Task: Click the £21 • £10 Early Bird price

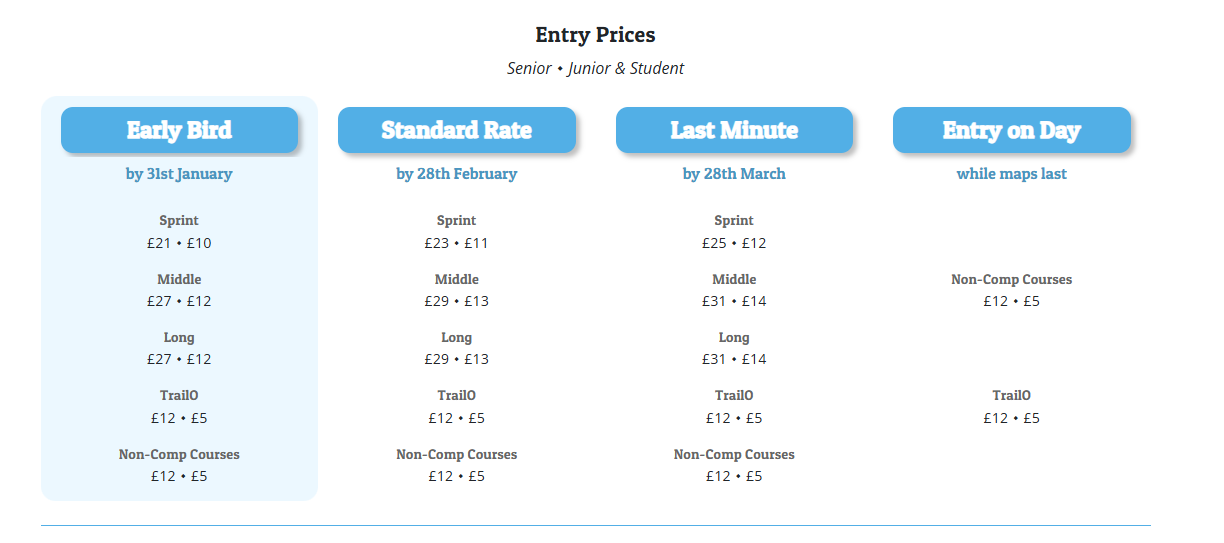Action: [x=179, y=243]
